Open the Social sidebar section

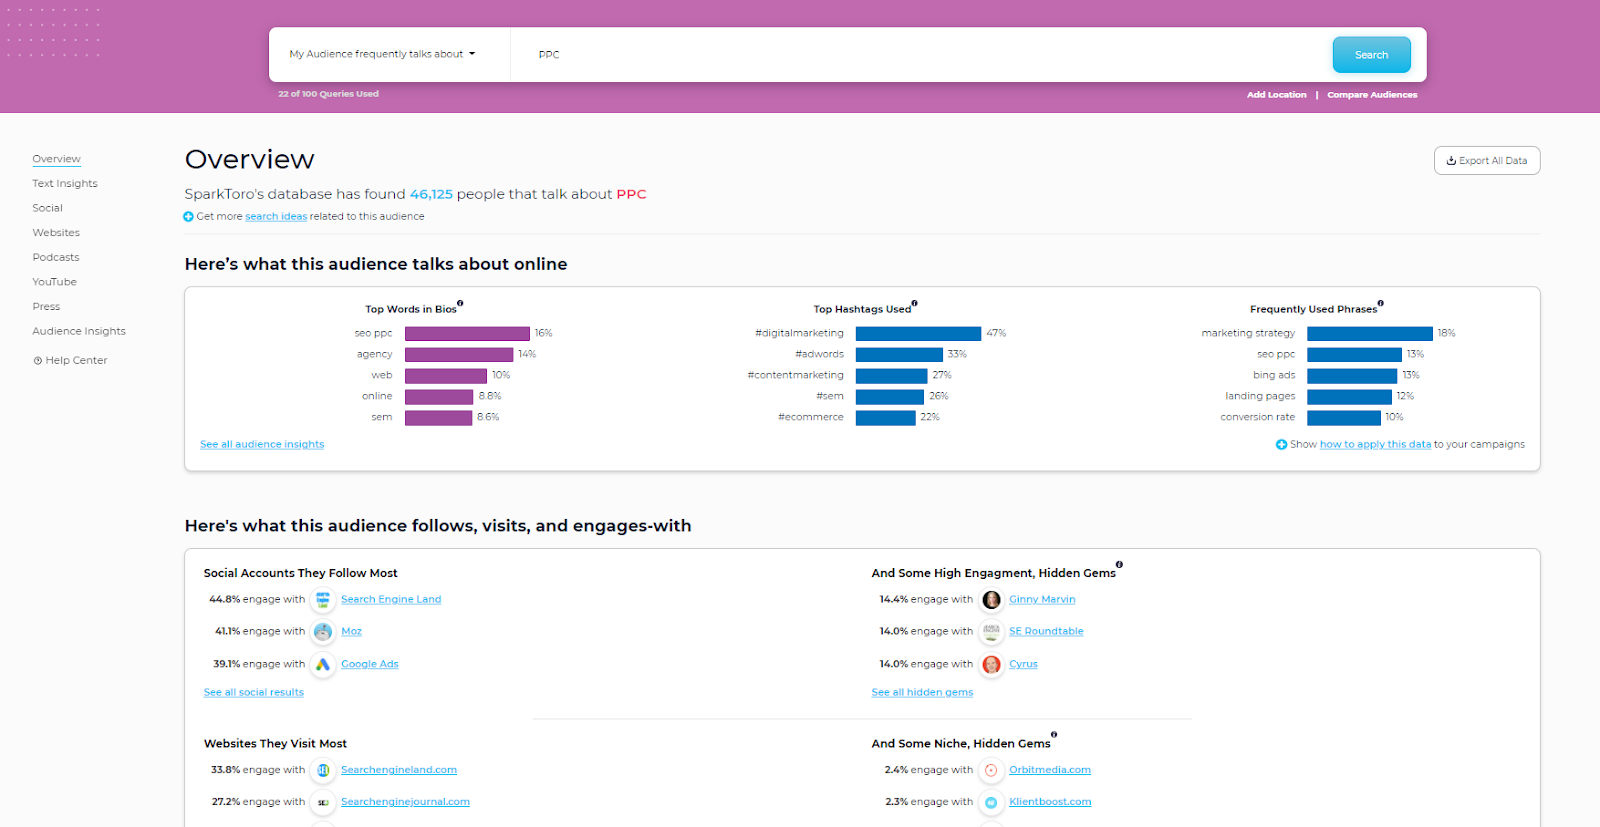47,208
